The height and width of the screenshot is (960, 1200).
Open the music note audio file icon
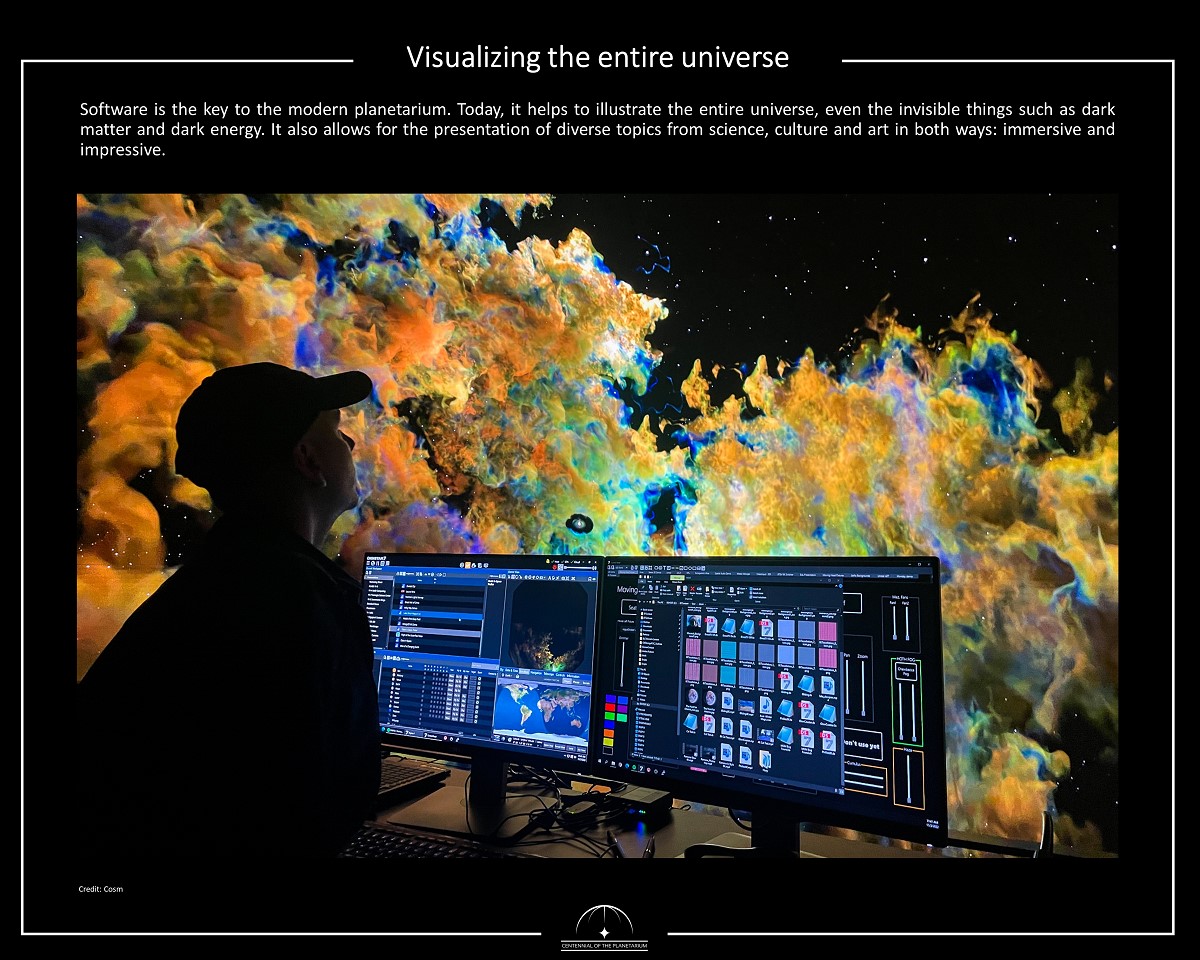pyautogui.click(x=764, y=706)
